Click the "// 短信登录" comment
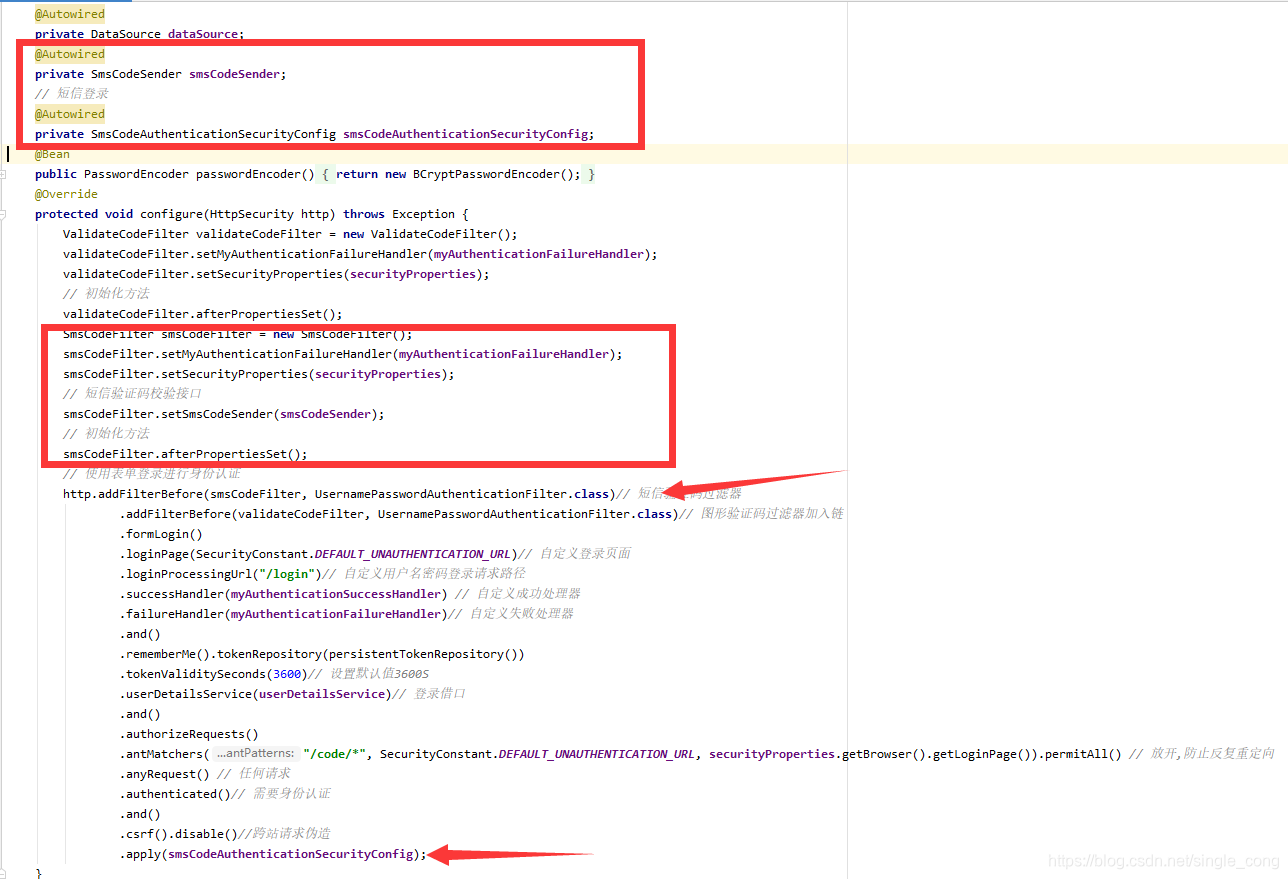 (72, 94)
